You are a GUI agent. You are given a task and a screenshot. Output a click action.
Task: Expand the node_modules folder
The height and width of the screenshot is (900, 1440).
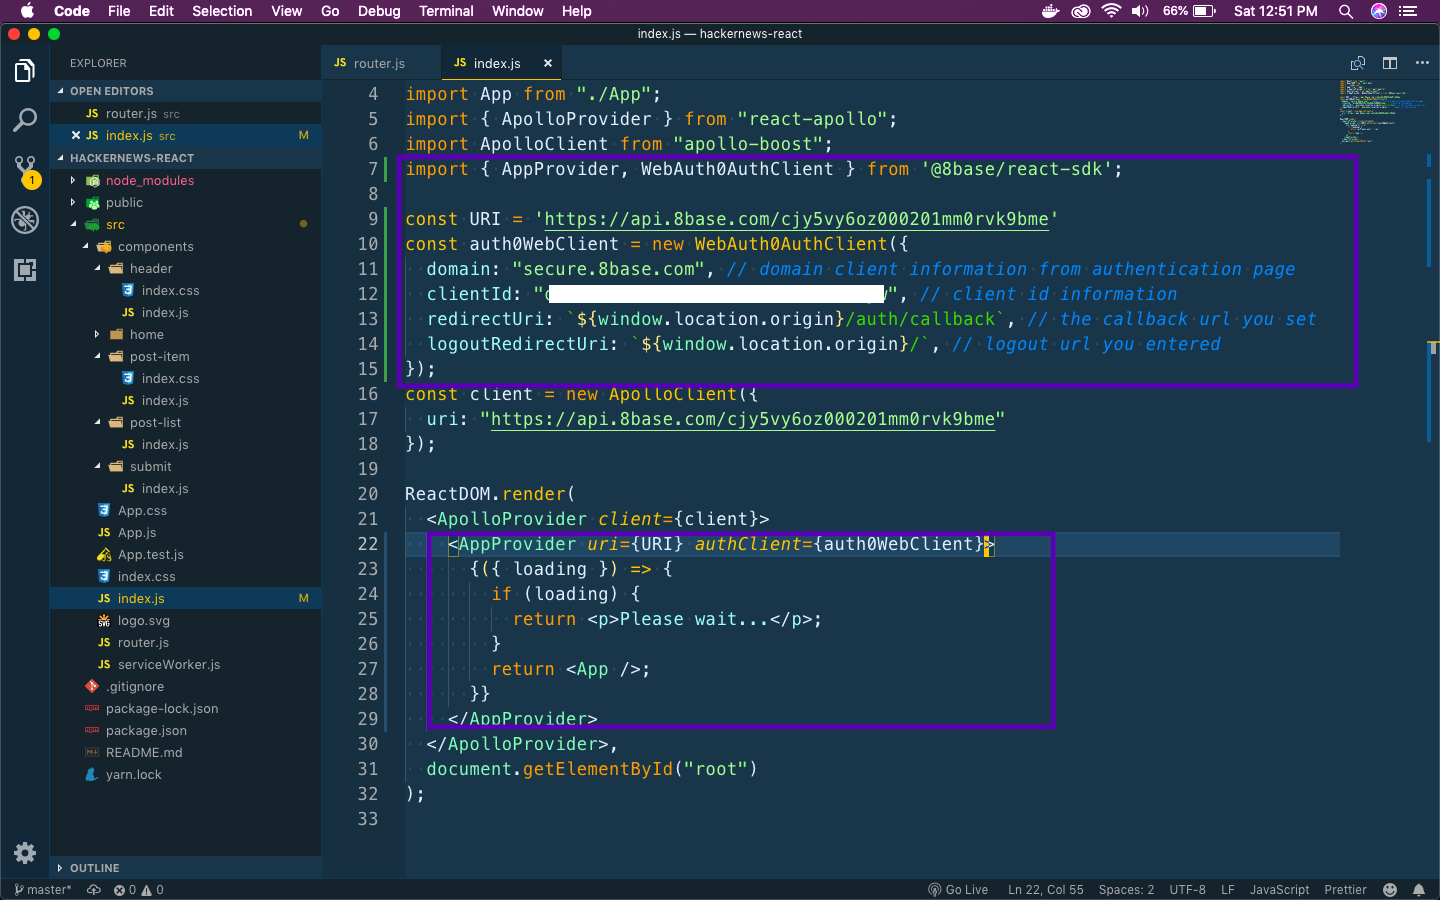point(185,180)
